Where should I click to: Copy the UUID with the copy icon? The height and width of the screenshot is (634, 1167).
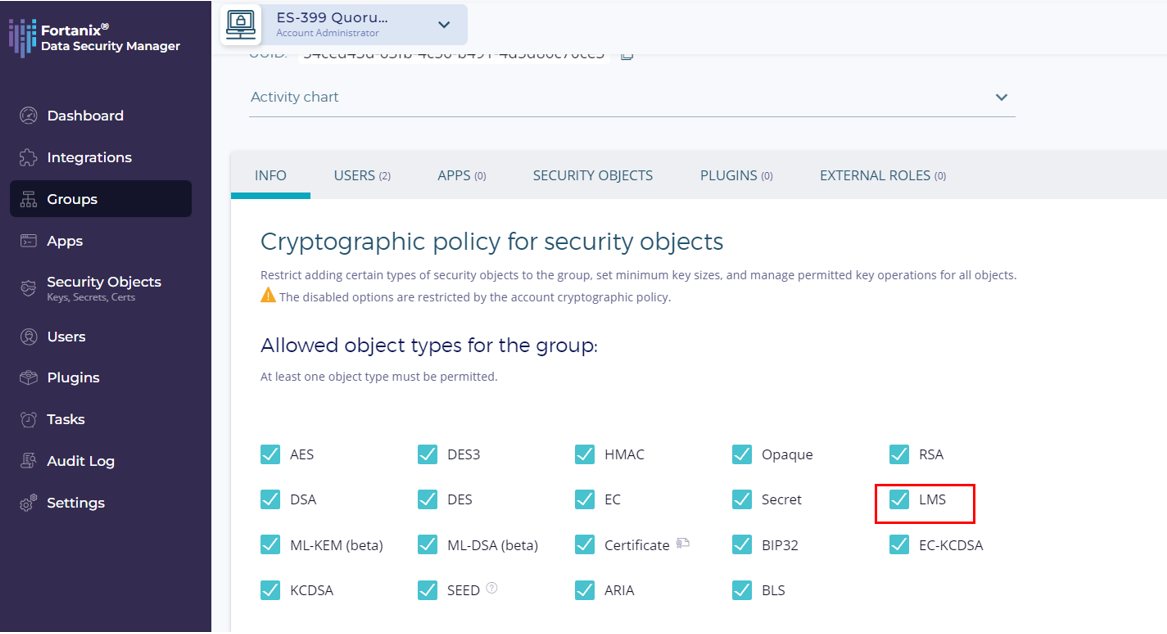pos(627,55)
